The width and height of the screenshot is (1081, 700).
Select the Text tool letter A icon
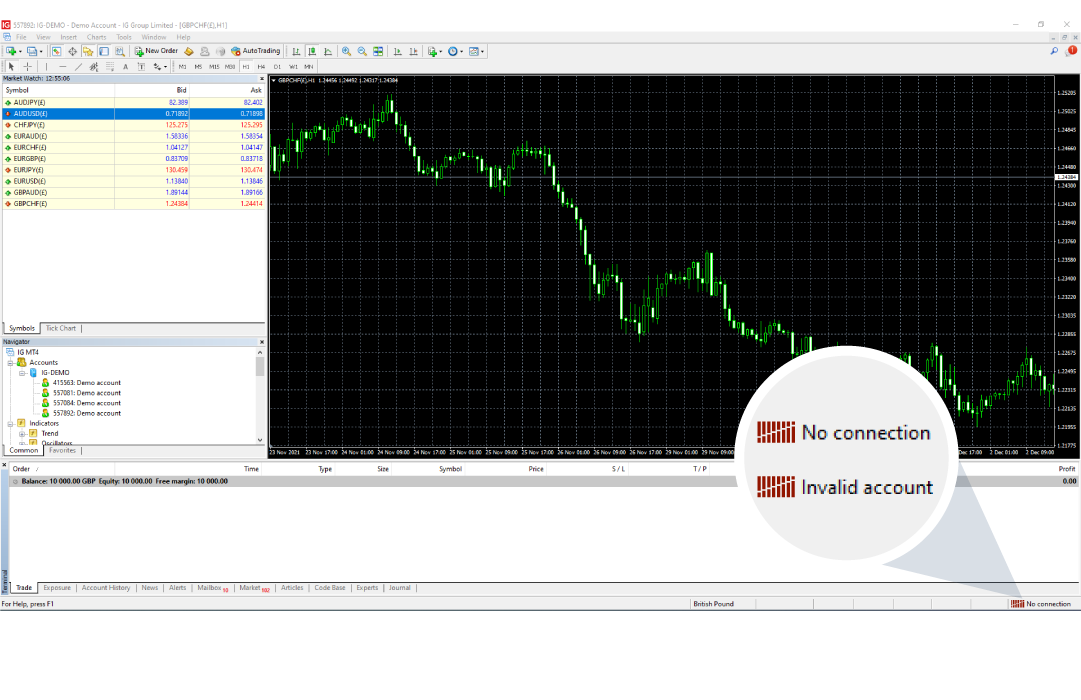pyautogui.click(x=125, y=67)
